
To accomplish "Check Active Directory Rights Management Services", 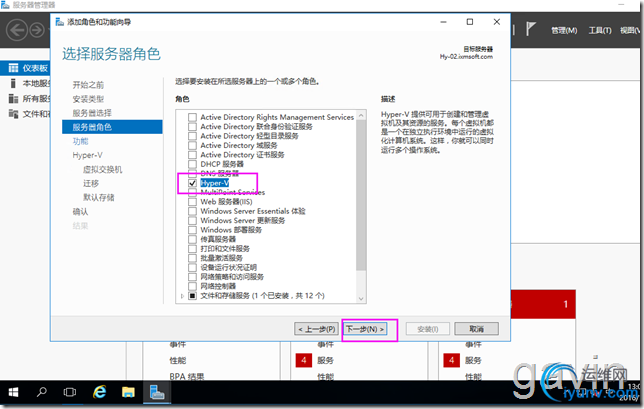I will point(192,117).
